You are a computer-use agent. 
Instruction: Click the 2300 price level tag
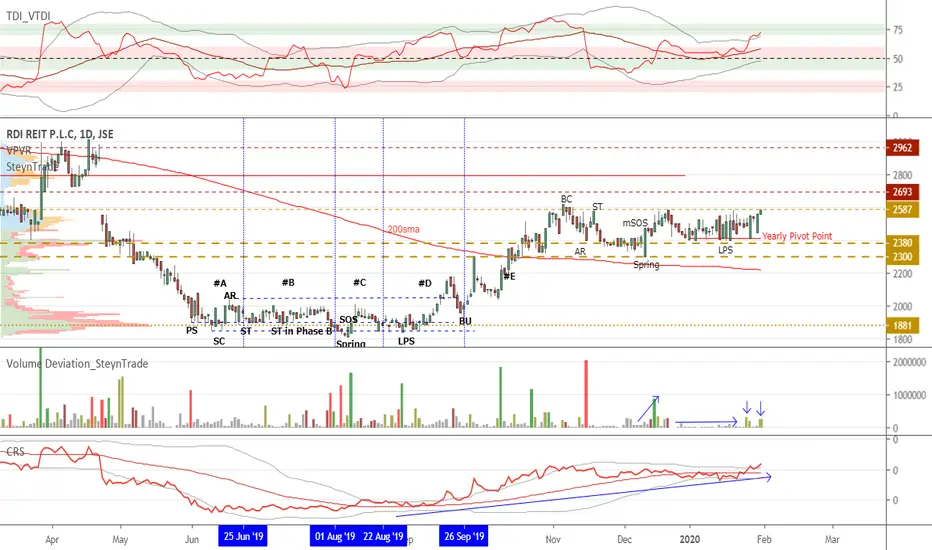tap(902, 257)
